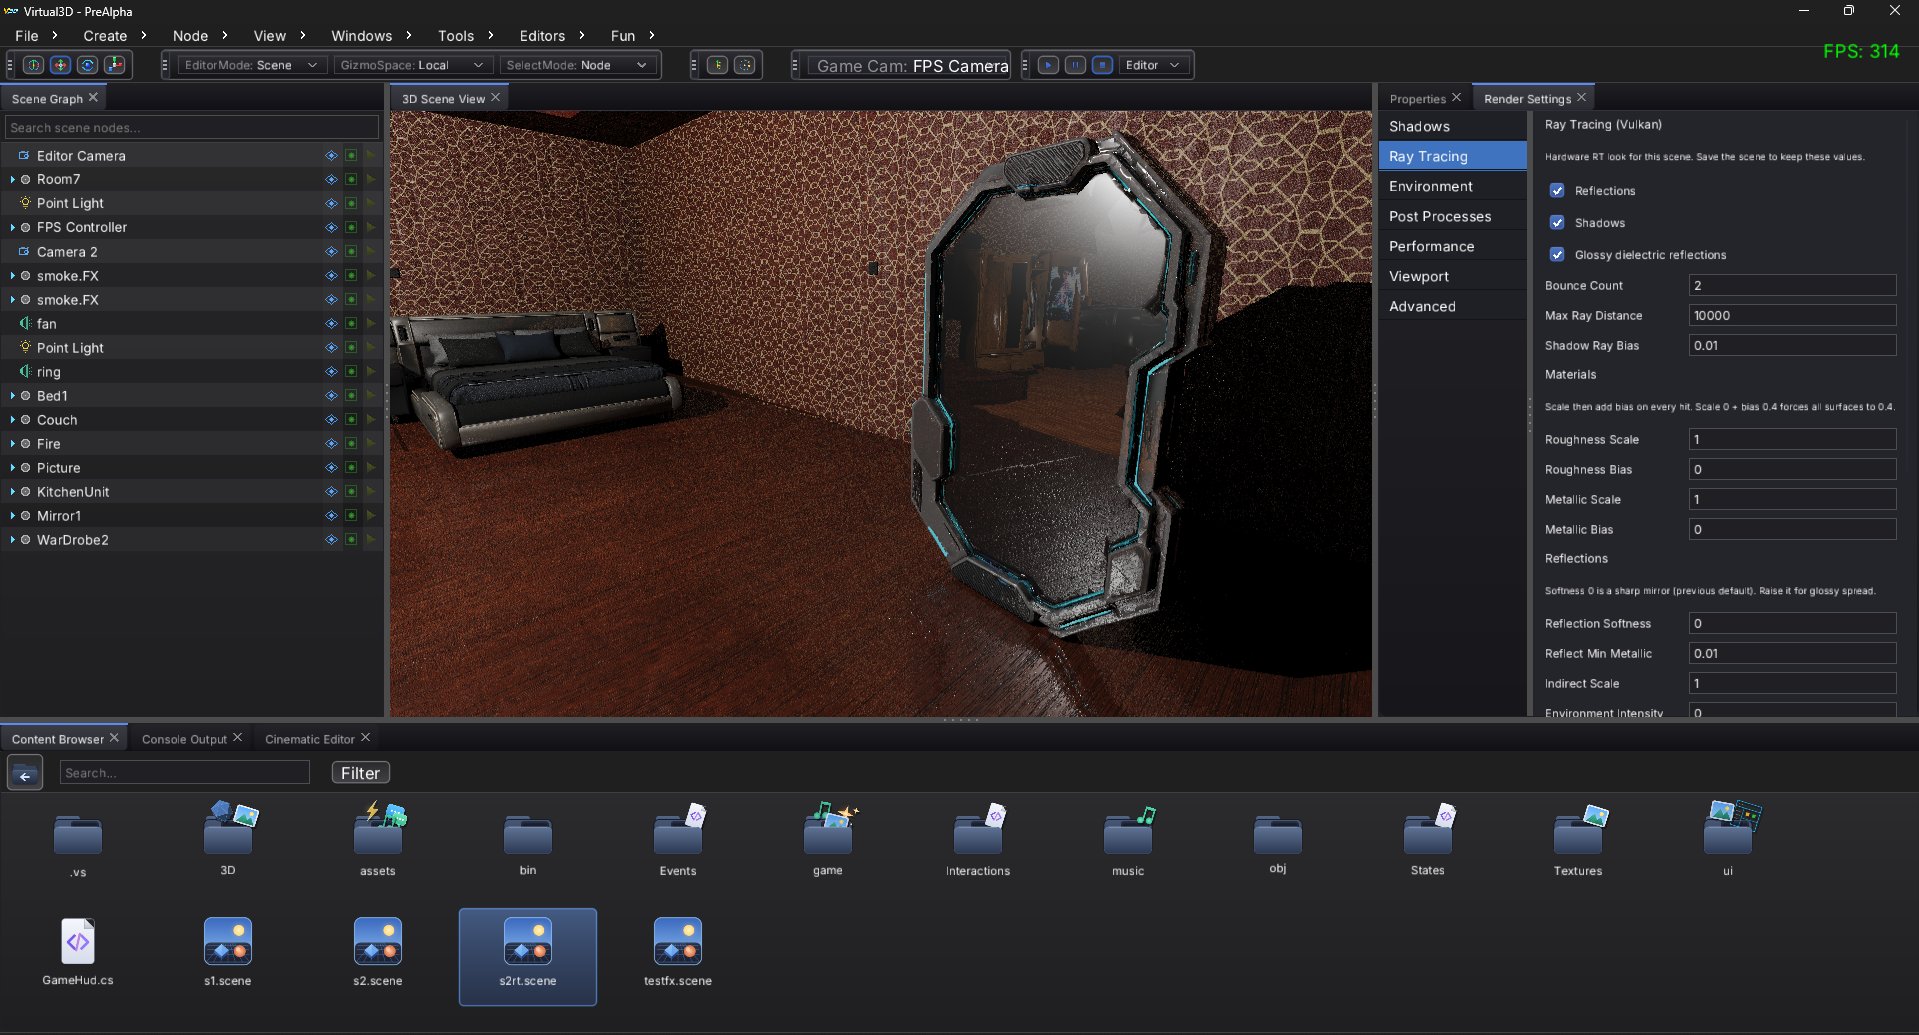Select the rotate gizmo tool
This screenshot has width=1919, height=1035.
(x=87, y=65)
